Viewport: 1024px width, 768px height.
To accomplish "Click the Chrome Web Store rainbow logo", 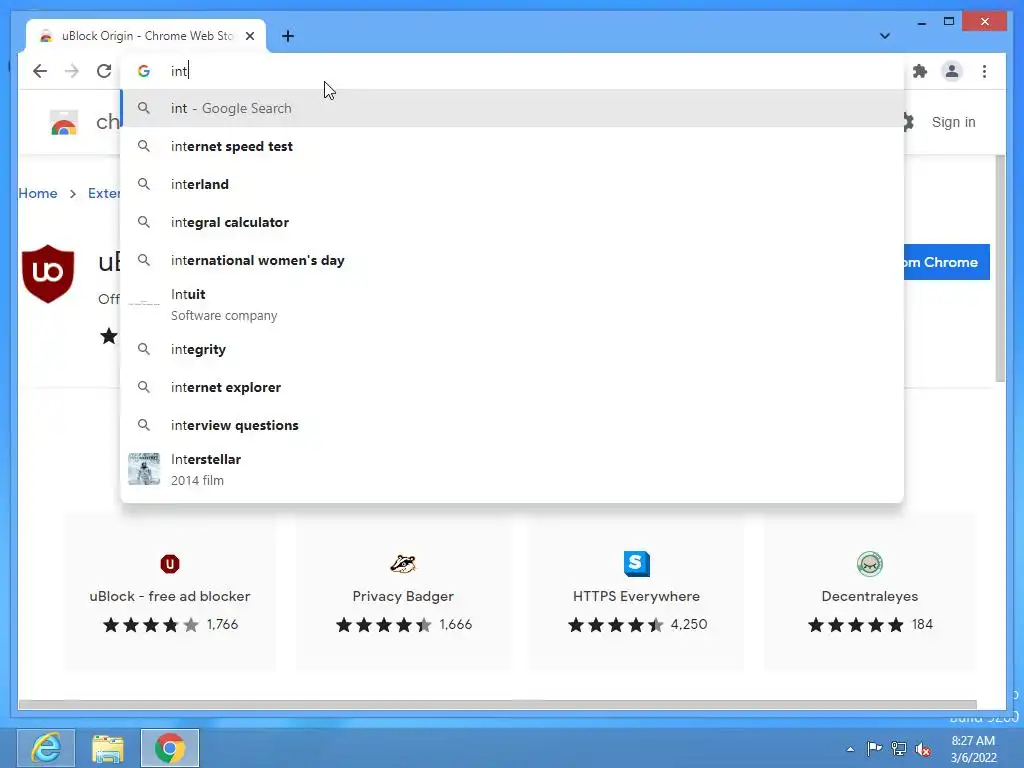I will pyautogui.click(x=64, y=123).
